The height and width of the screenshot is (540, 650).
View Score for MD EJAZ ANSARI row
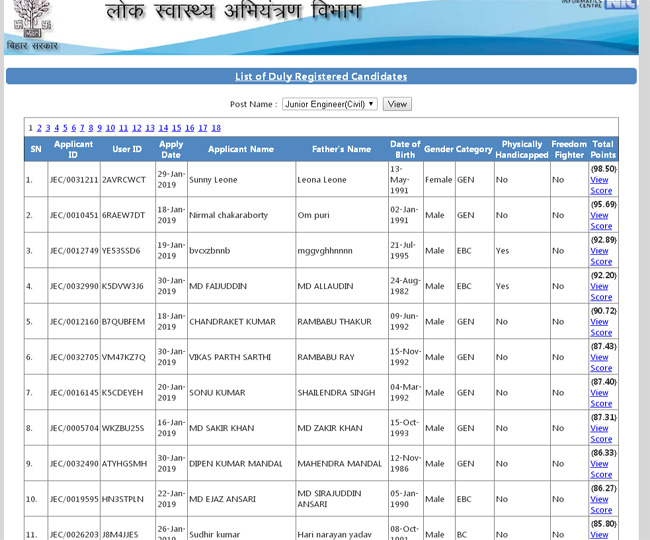coord(601,504)
